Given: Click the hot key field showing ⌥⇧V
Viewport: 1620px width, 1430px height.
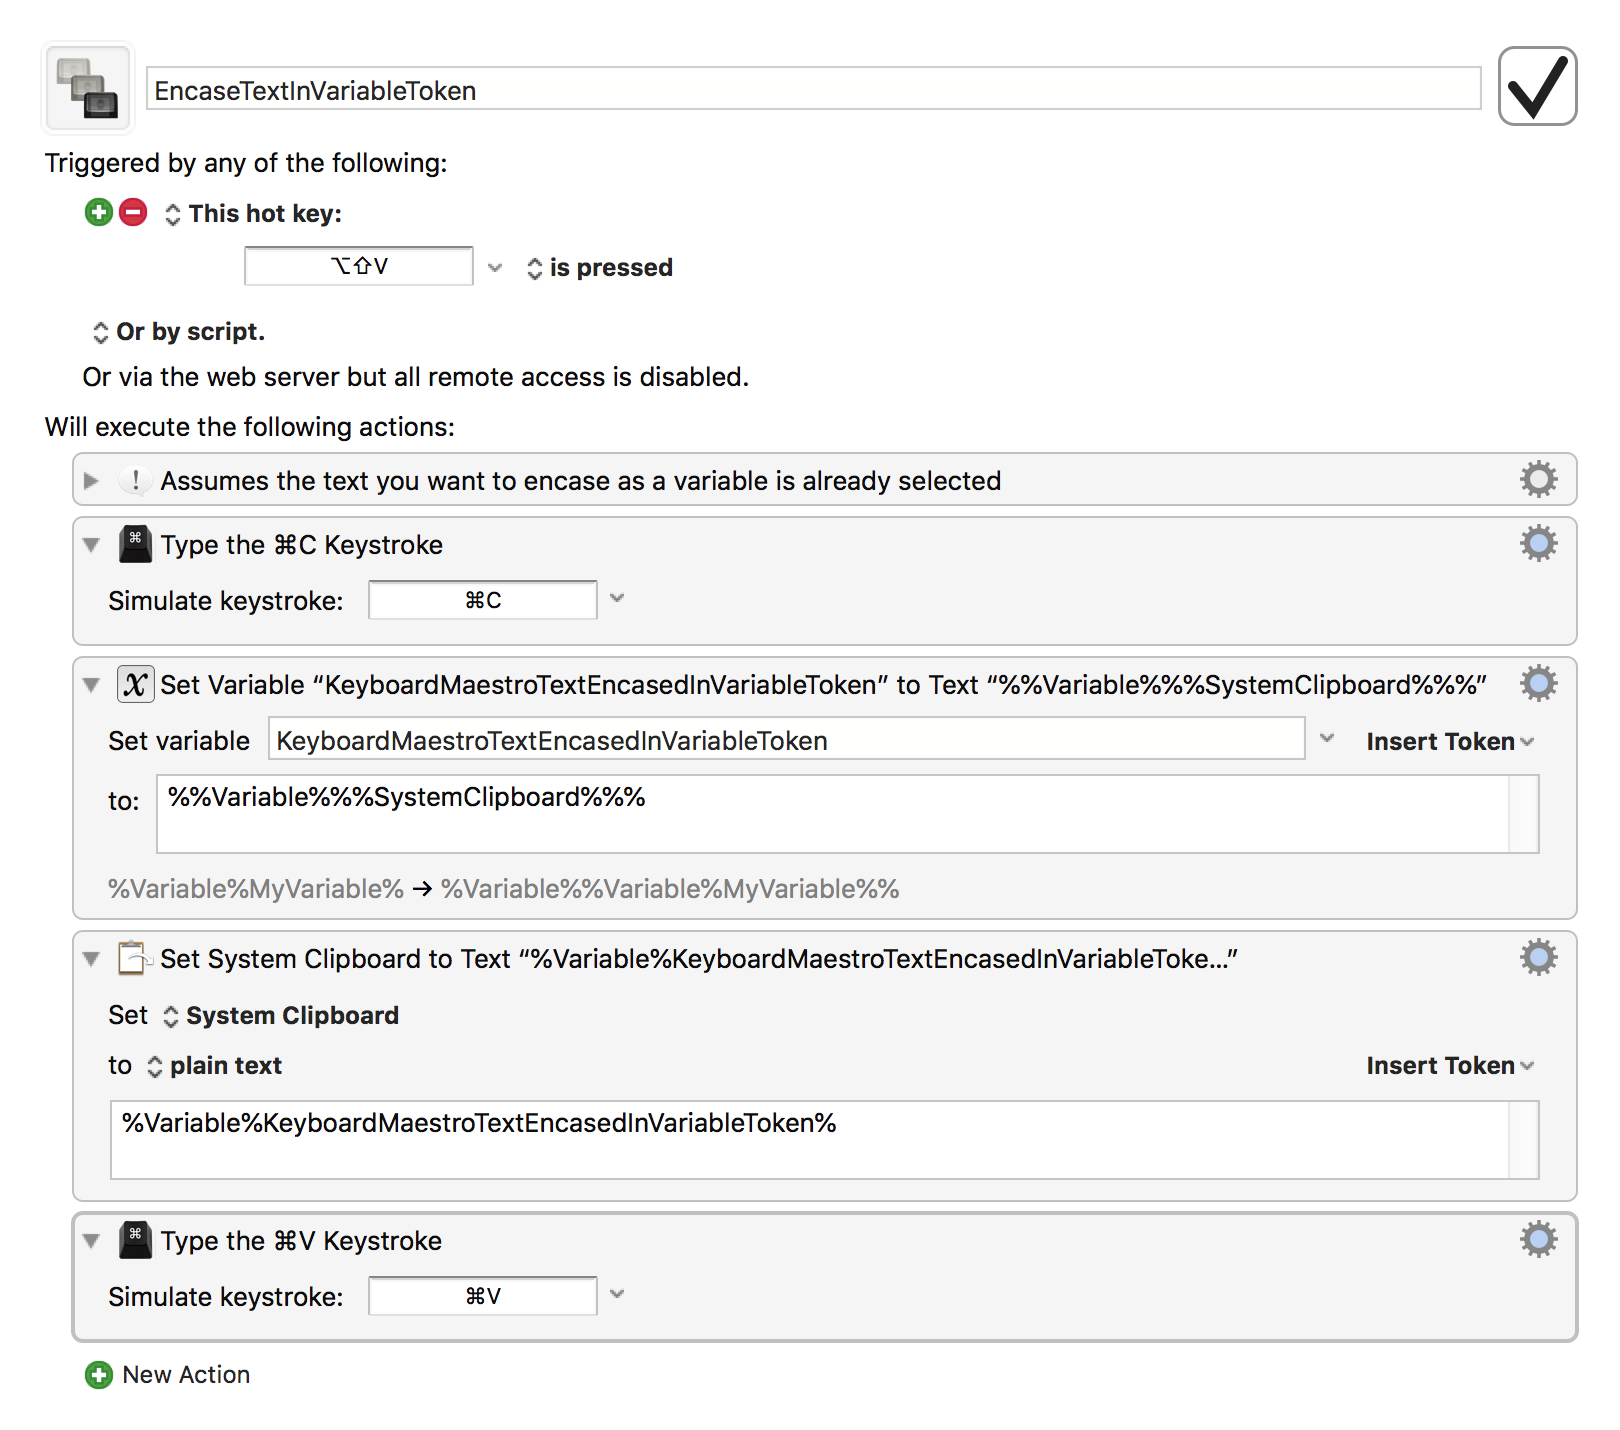Looking at the screenshot, I should click(x=358, y=266).
